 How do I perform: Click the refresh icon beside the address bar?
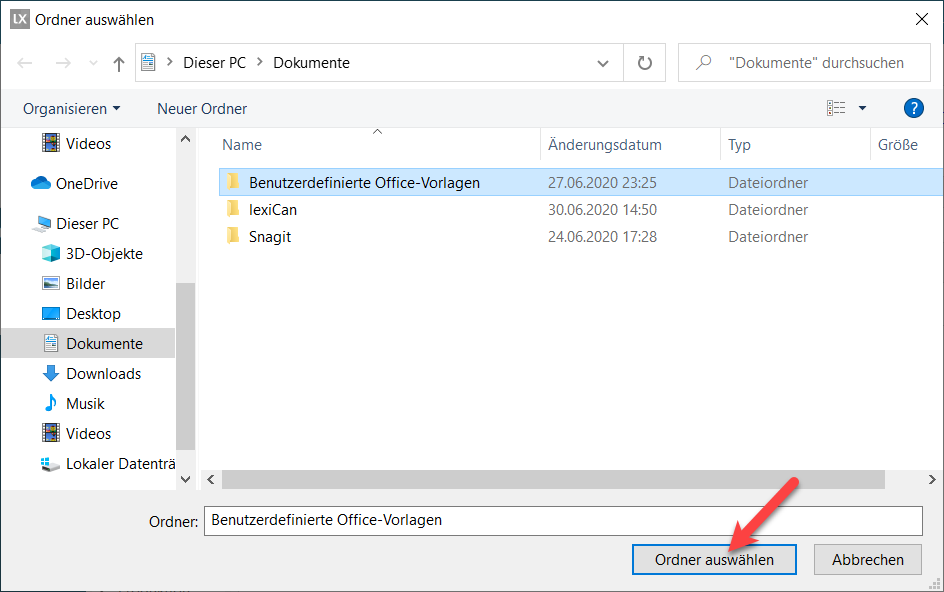coord(645,63)
